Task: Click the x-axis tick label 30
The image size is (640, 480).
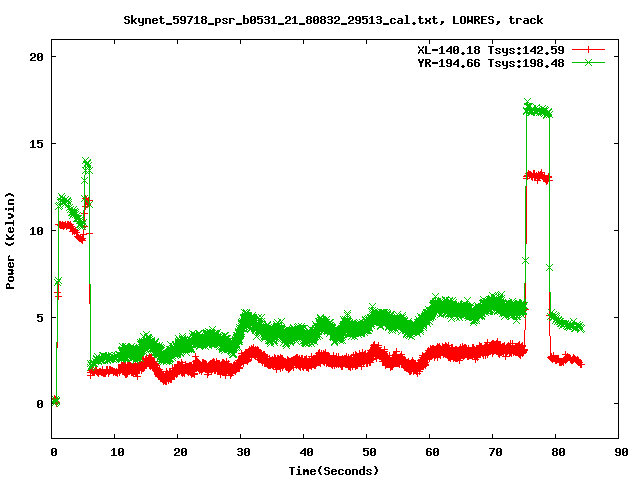Action: point(243,452)
